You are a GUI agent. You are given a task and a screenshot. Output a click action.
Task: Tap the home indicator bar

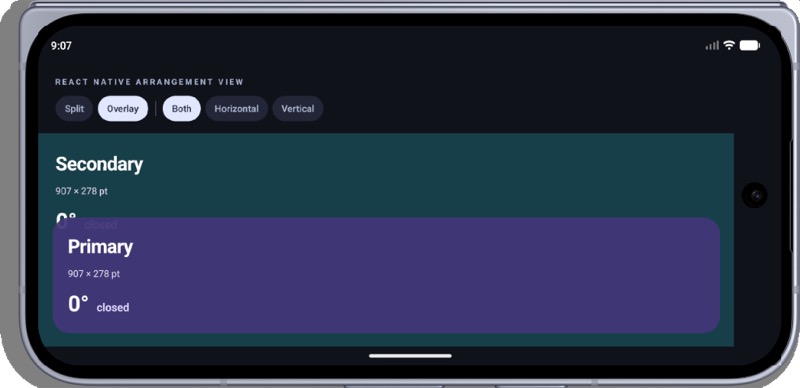tap(410, 356)
